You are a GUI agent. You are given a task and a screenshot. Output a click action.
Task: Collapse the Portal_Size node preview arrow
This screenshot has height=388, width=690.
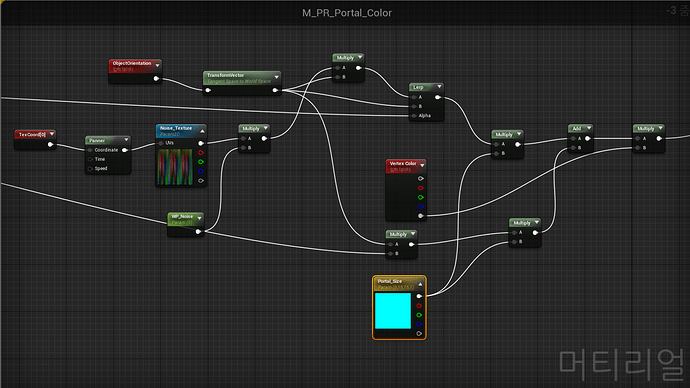click(x=420, y=284)
